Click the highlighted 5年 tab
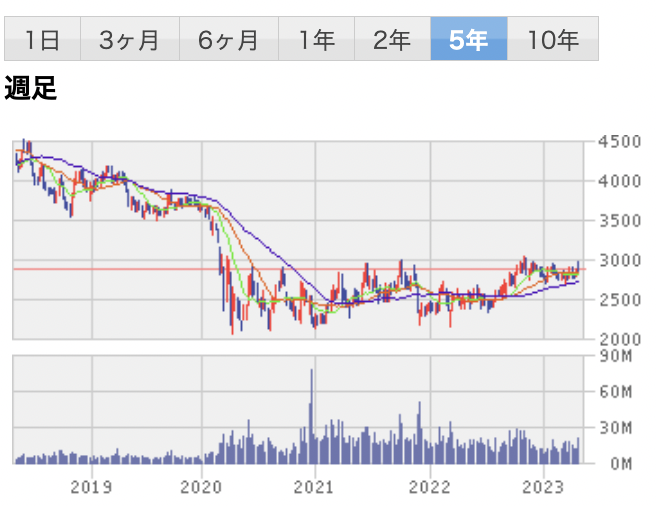 (x=468, y=40)
